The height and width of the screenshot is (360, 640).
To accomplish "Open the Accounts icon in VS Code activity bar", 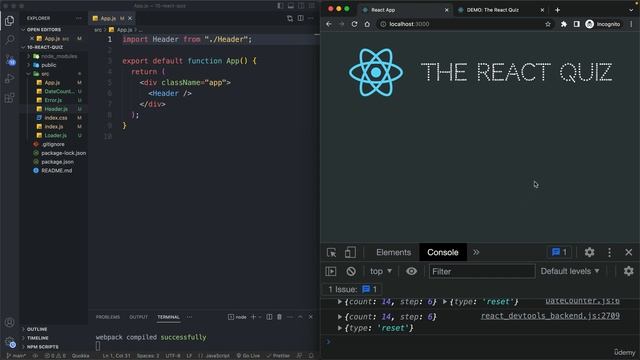I will (x=9, y=322).
